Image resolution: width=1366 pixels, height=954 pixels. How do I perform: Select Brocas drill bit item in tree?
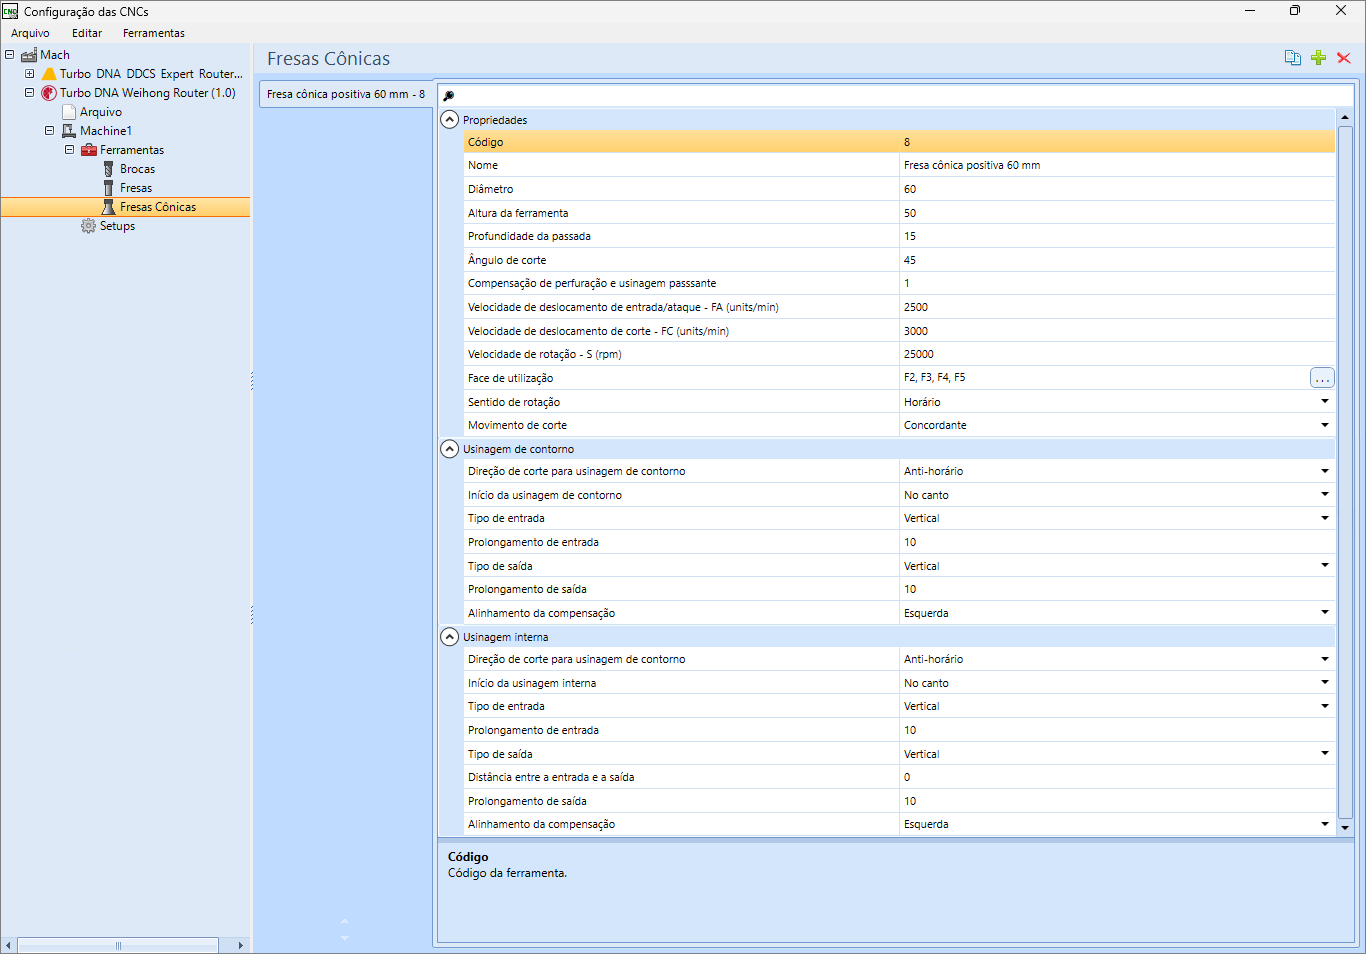click(x=137, y=169)
